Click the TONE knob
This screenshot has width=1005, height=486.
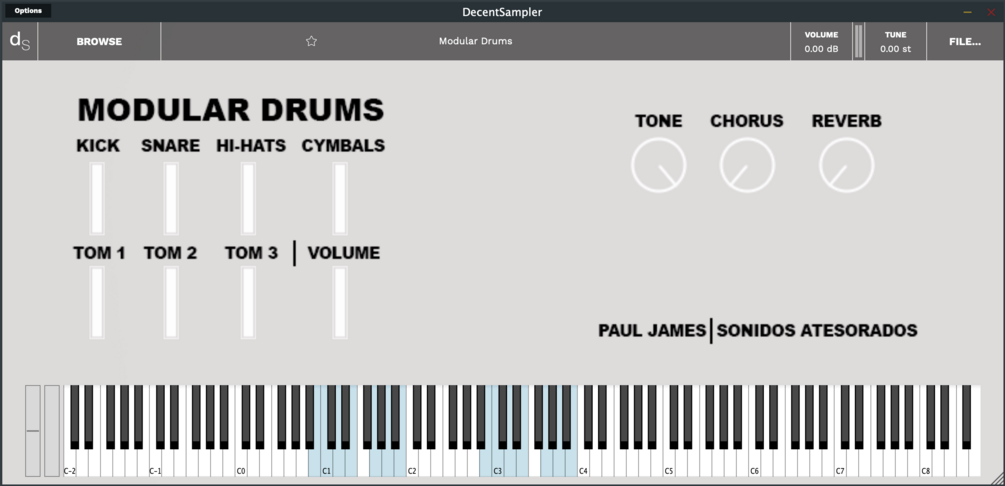point(659,165)
